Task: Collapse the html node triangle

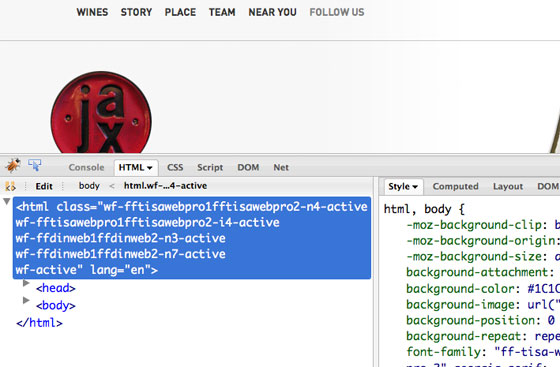Action: (x=6, y=202)
